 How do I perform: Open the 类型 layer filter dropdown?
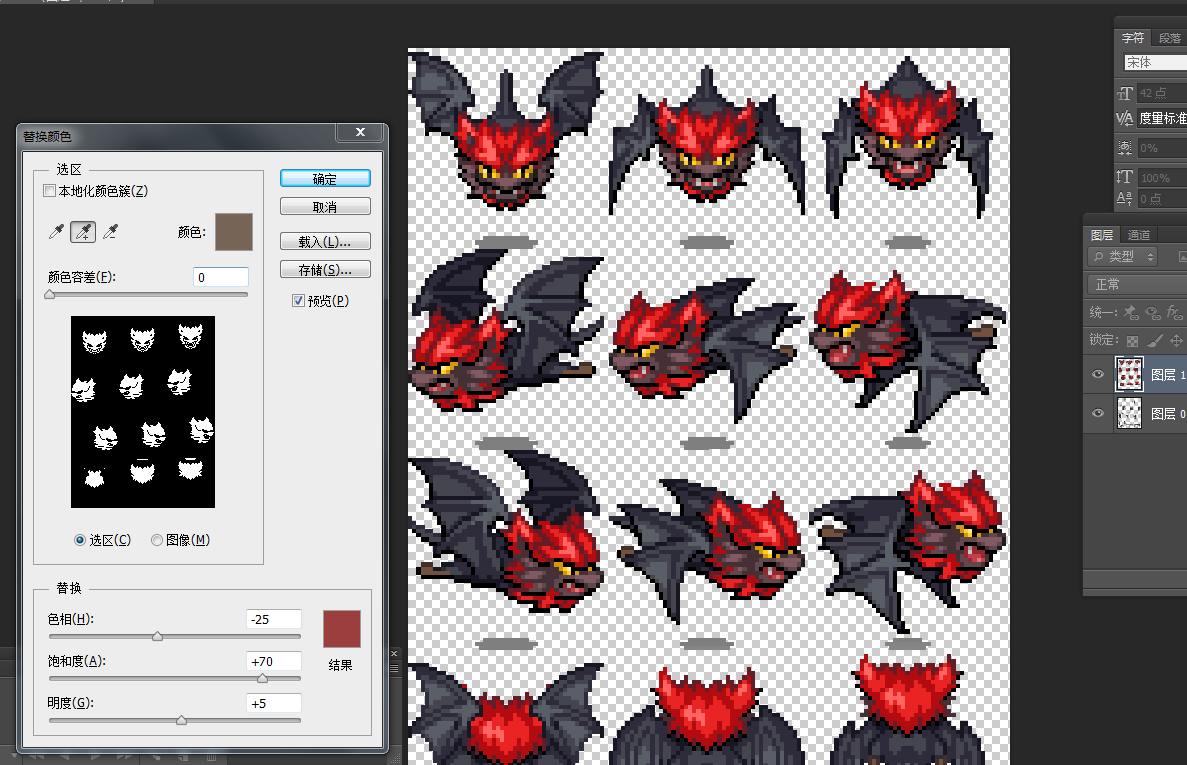point(1123,257)
